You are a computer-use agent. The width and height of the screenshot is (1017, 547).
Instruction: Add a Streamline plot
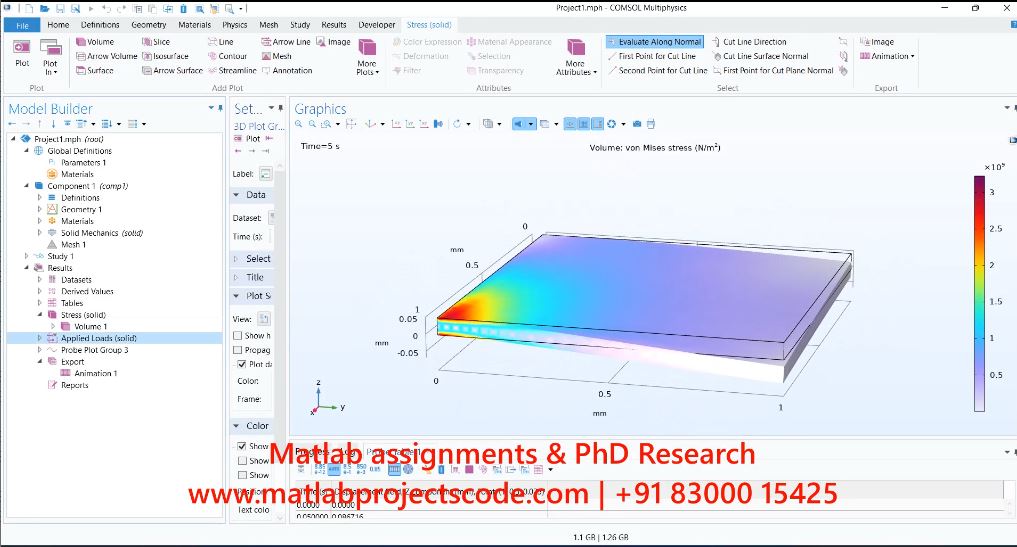(232, 70)
